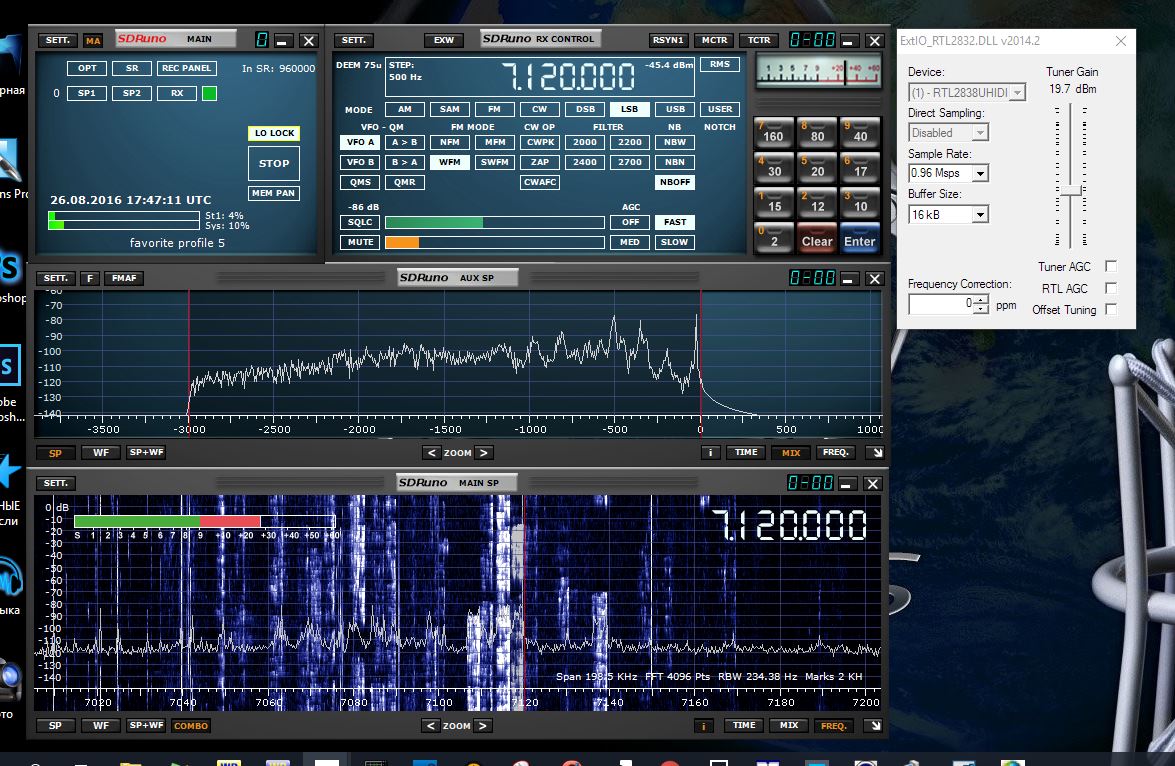This screenshot has height=766, width=1175.
Task: Toggle the SQLC squelch button
Action: (x=360, y=222)
